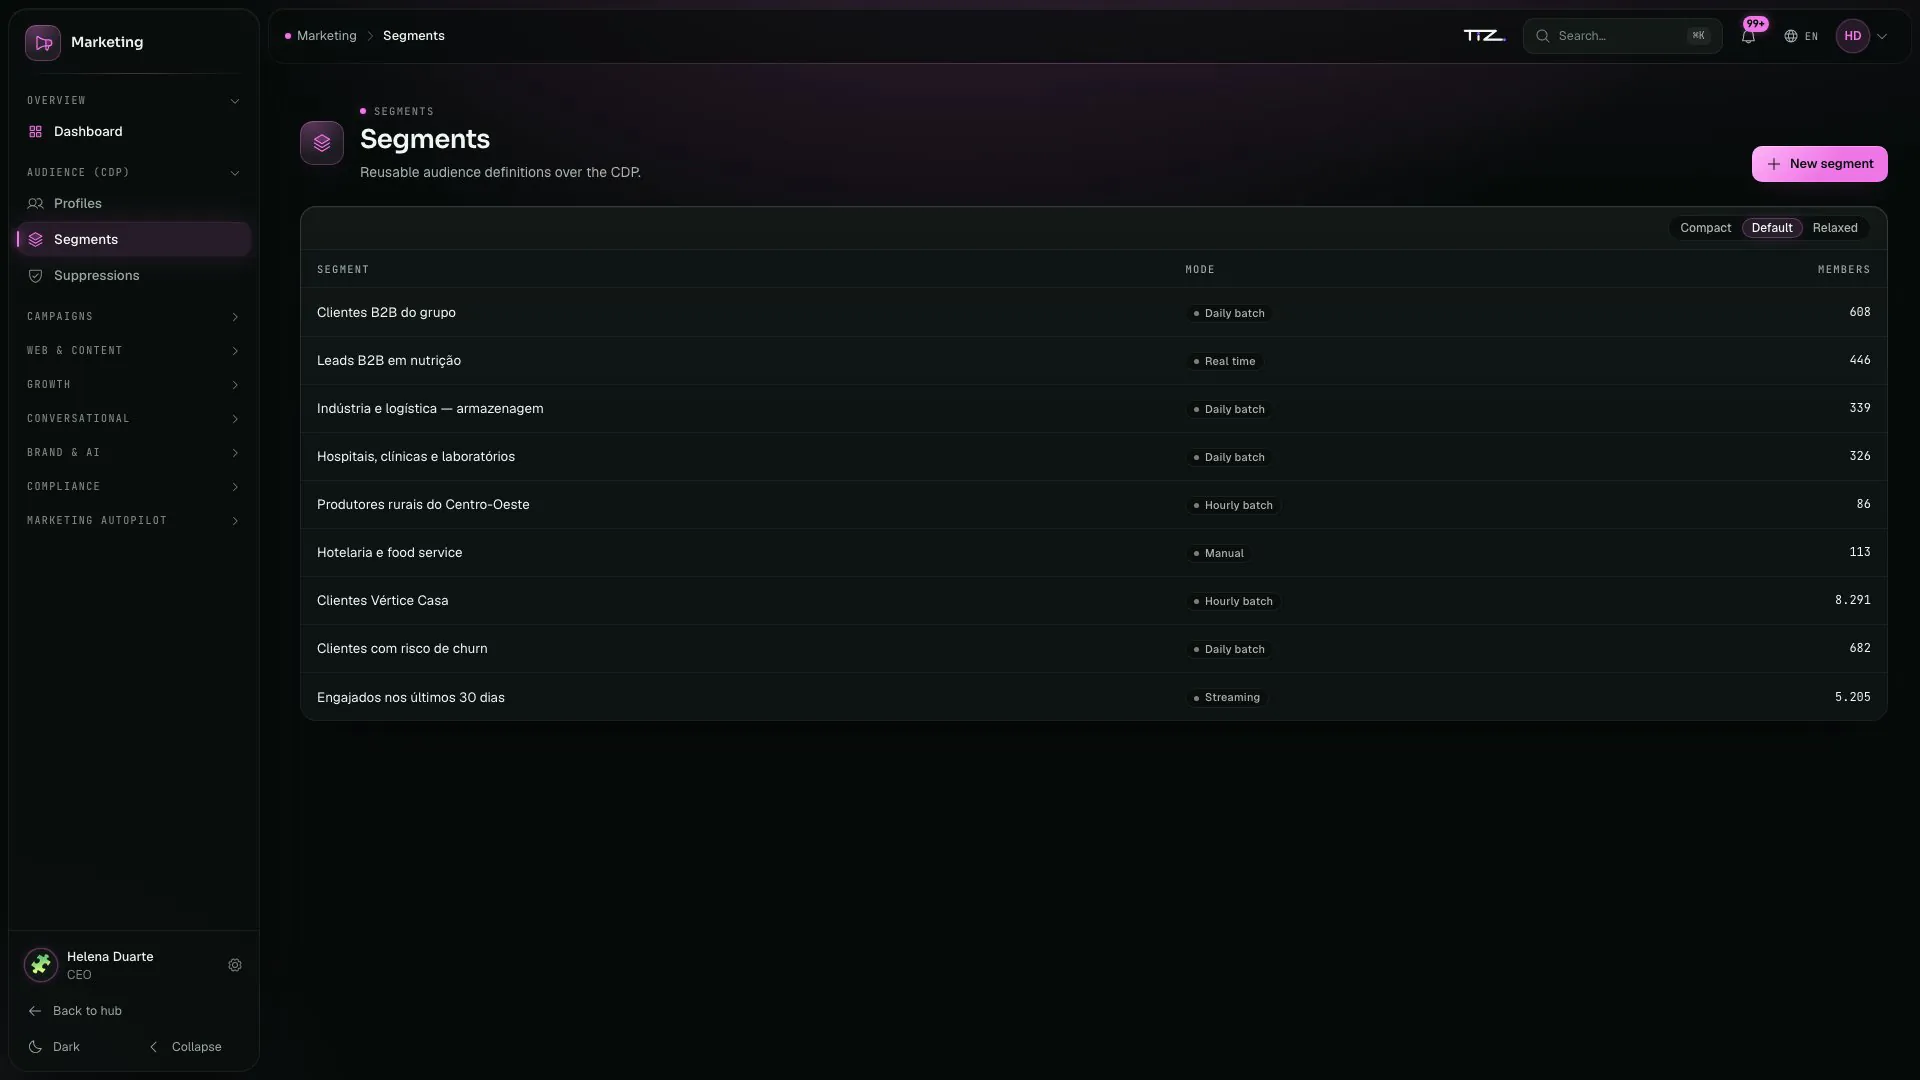Expand the Brand & AI section
The height and width of the screenshot is (1080, 1920).
(x=134, y=453)
